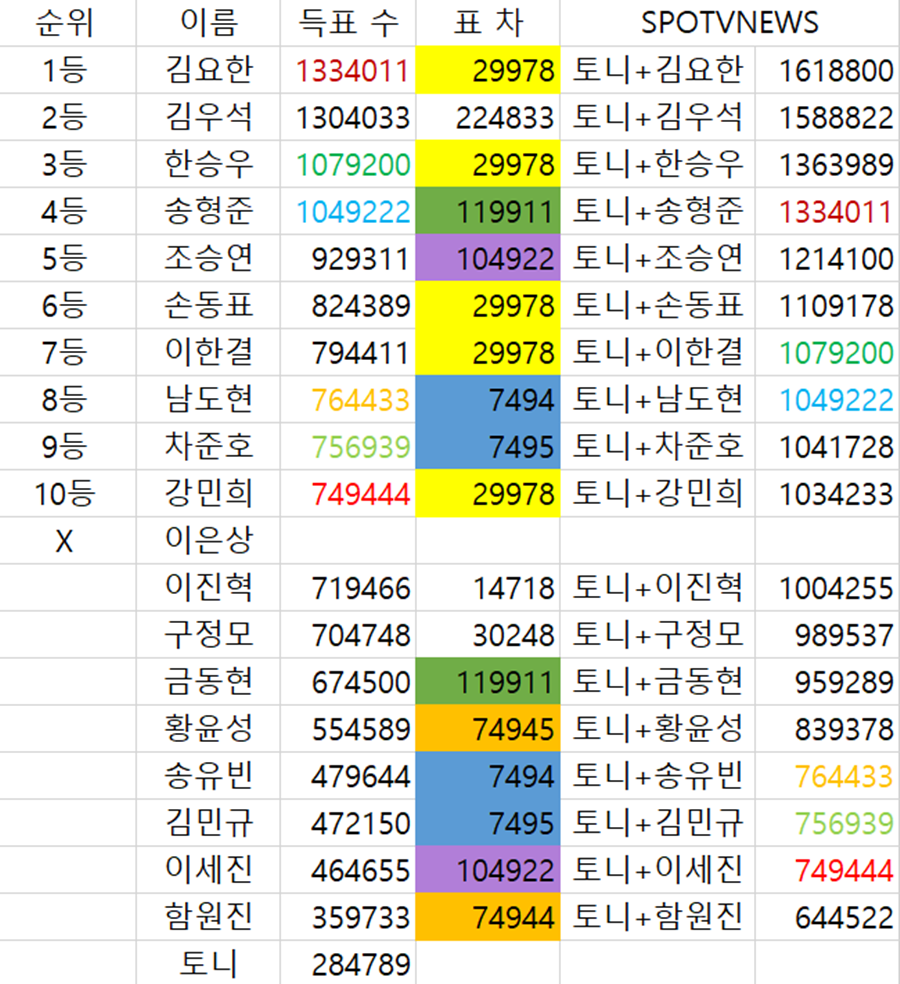Select the 표 차 column header
Image resolution: width=900 pixels, height=984 pixels.
click(487, 23)
